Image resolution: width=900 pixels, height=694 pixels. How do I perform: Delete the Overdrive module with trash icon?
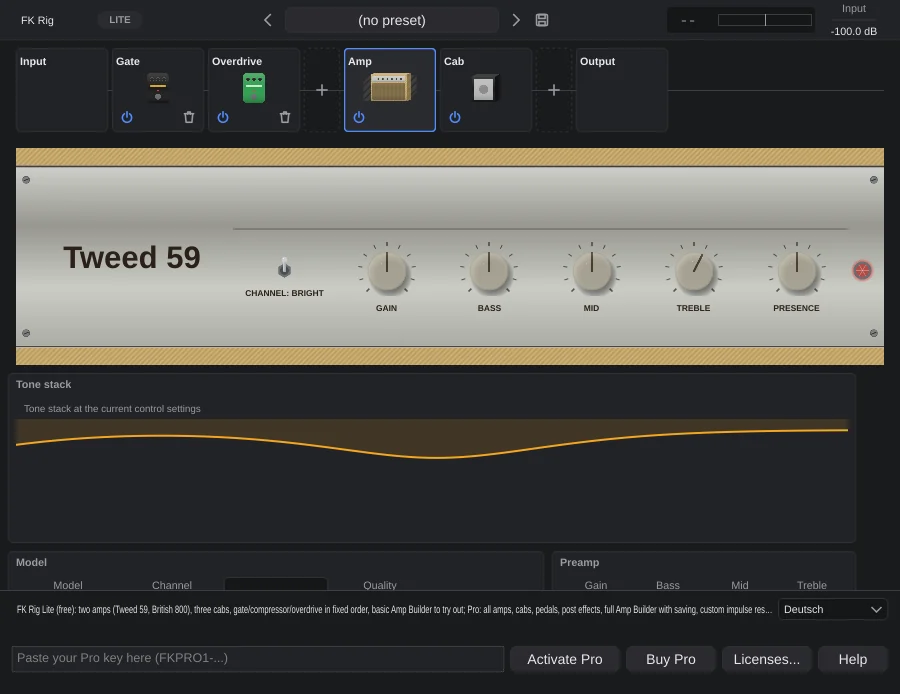tap(285, 117)
